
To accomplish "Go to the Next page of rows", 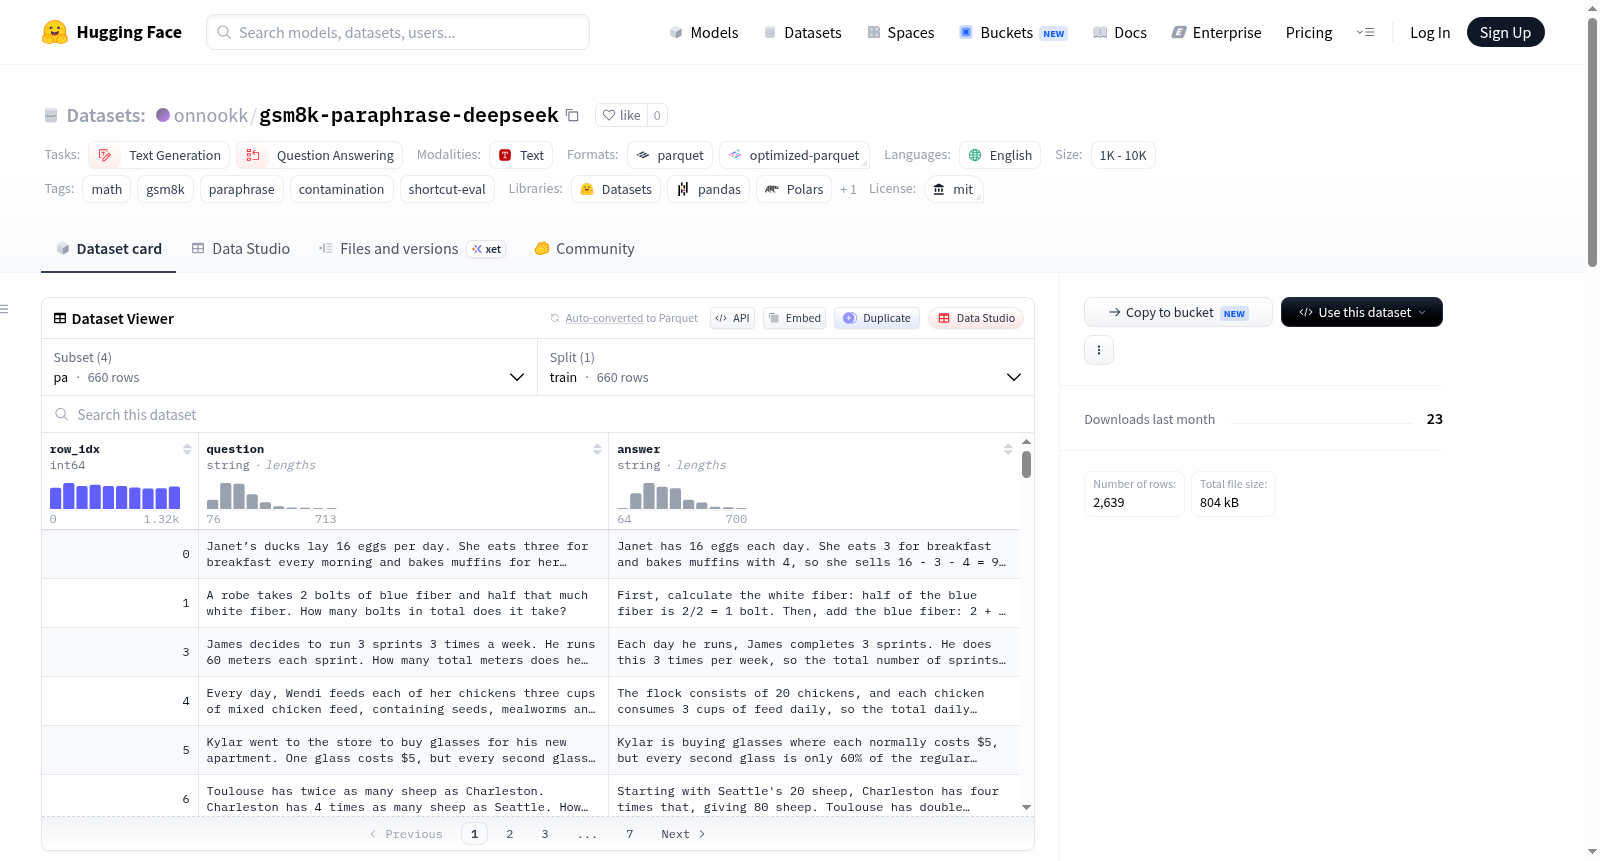I will click(683, 834).
